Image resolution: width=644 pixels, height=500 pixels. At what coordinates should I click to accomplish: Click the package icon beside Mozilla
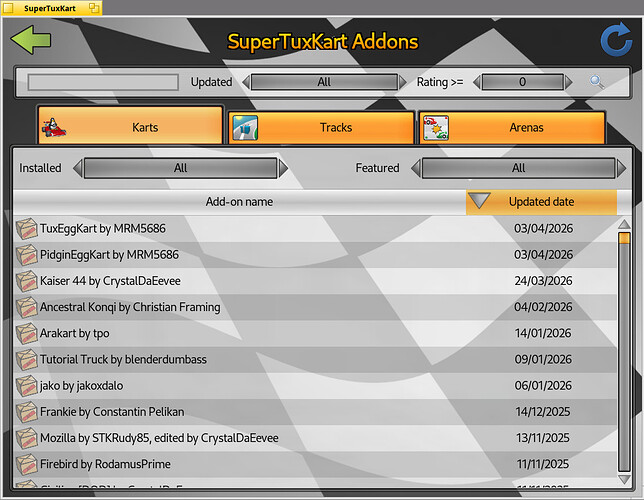pos(26,438)
